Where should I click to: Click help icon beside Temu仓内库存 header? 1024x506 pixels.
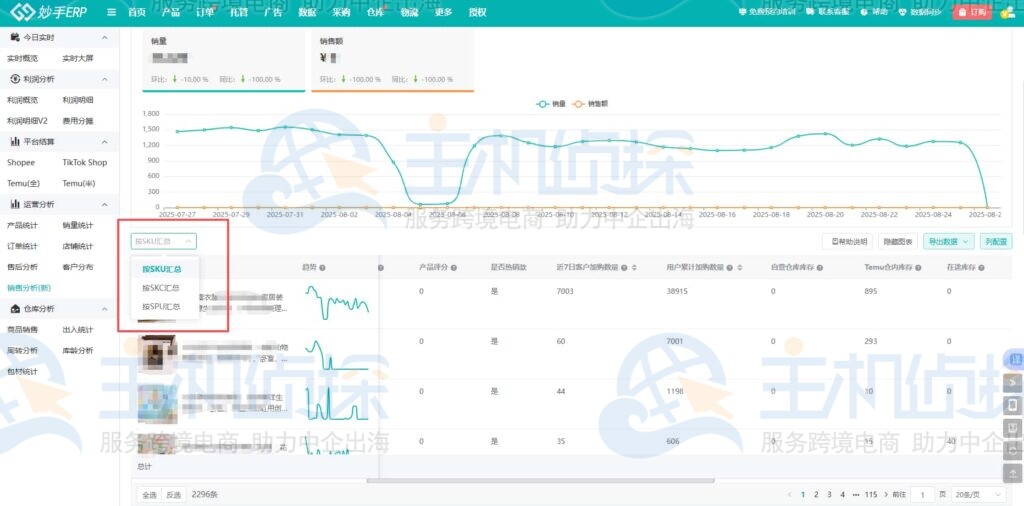(x=921, y=267)
